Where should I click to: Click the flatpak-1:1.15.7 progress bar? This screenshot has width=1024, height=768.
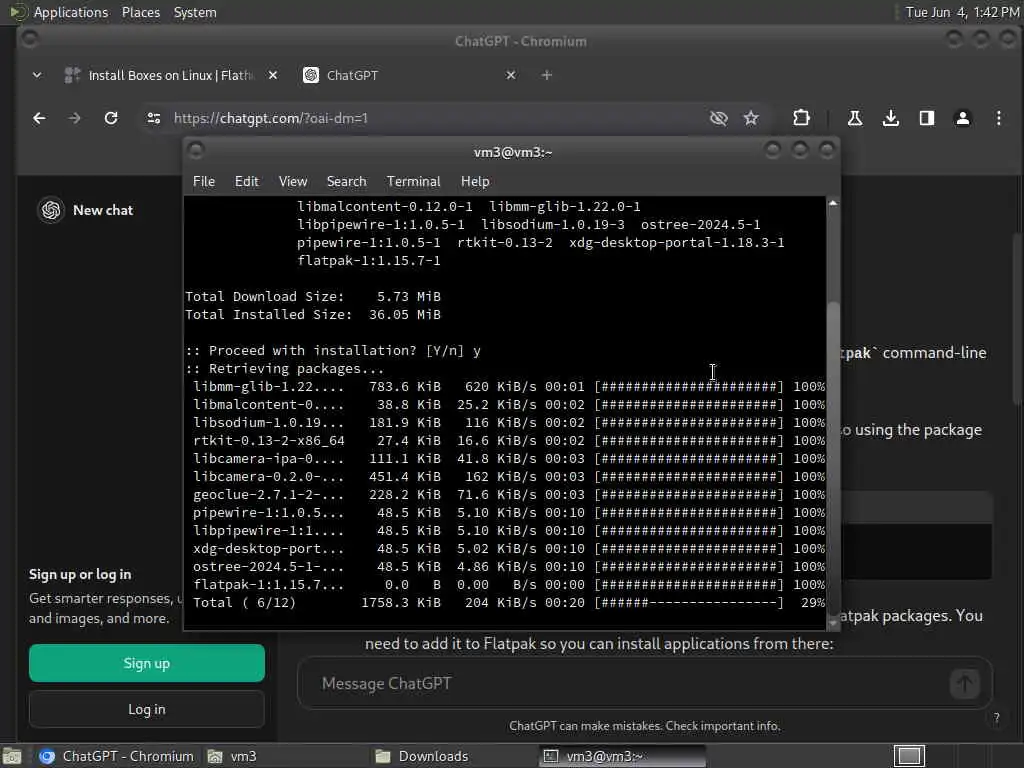(x=689, y=584)
